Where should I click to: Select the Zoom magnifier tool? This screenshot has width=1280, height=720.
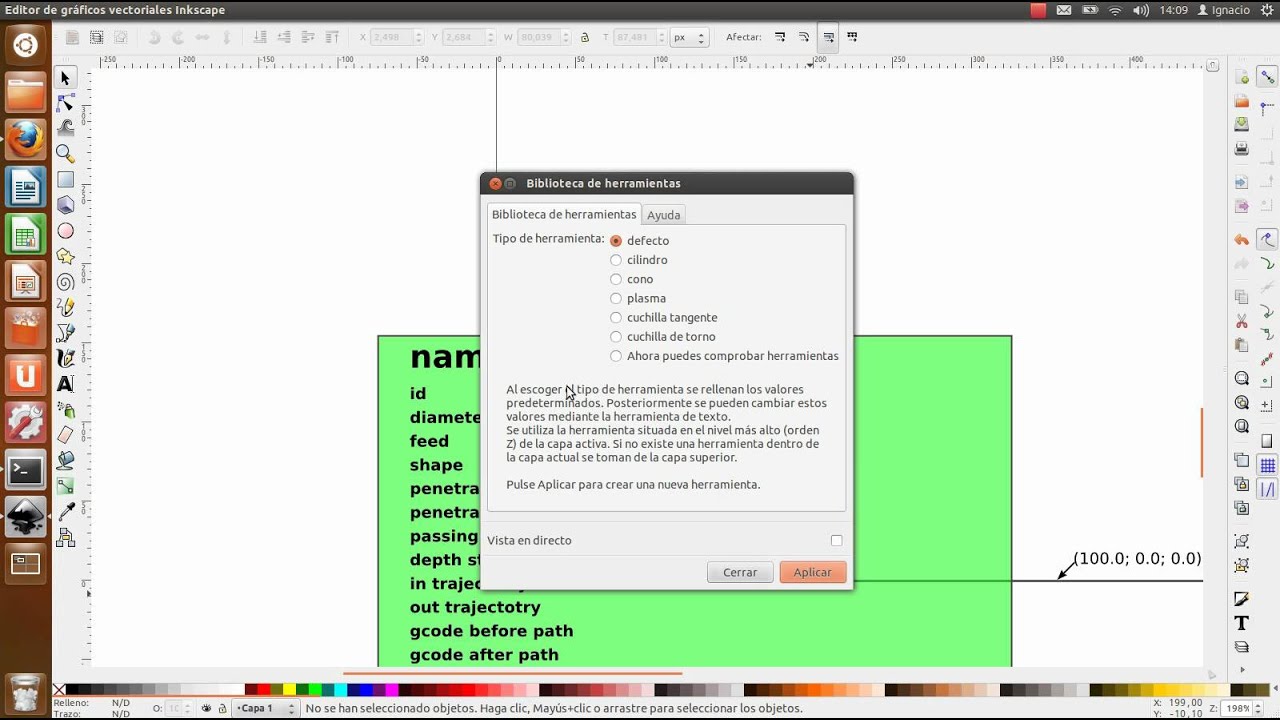(x=66, y=154)
